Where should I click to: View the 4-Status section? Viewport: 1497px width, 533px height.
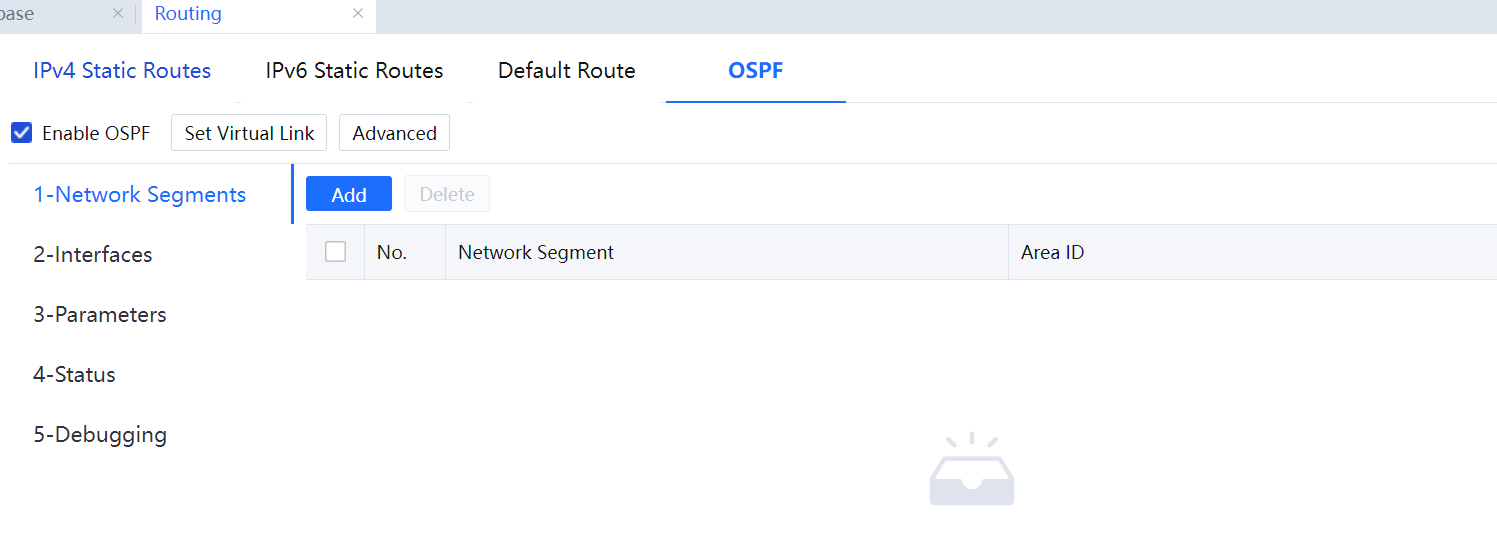coord(74,375)
